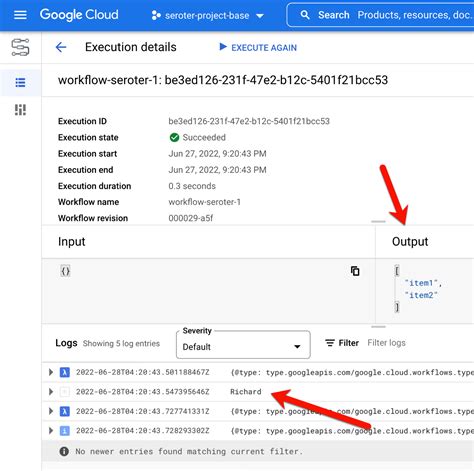The width and height of the screenshot is (474, 471).
Task: Expand the Richard log entry
Action: point(51,392)
